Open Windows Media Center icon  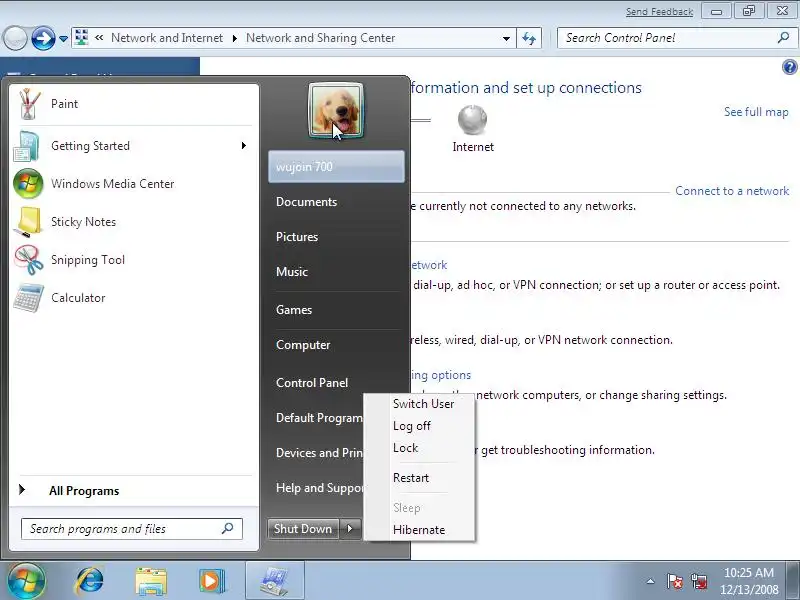pyautogui.click(x=28, y=184)
